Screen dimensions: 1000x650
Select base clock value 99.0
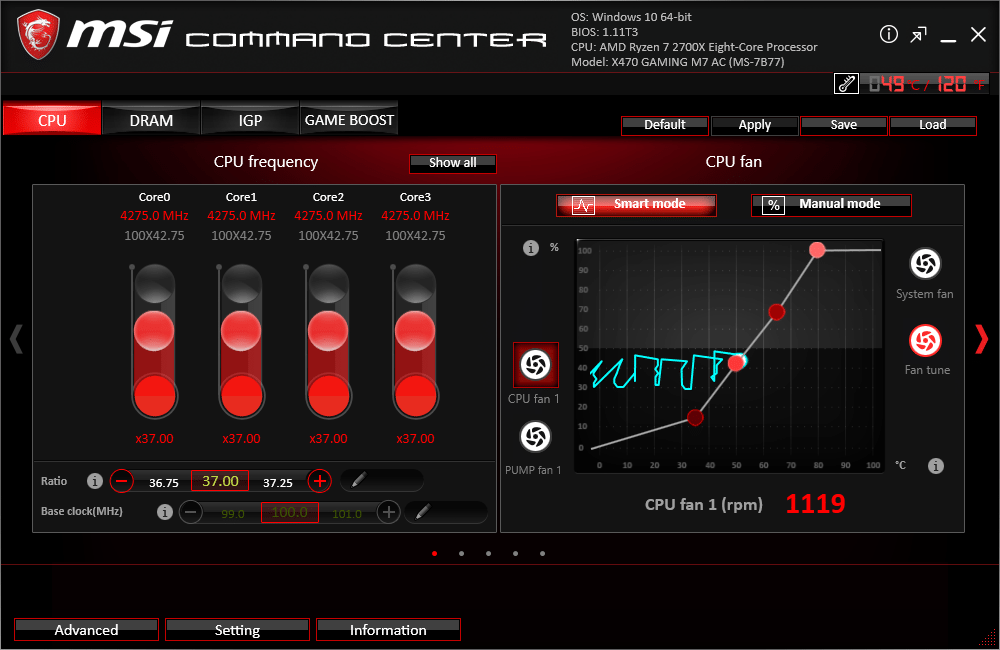(232, 514)
